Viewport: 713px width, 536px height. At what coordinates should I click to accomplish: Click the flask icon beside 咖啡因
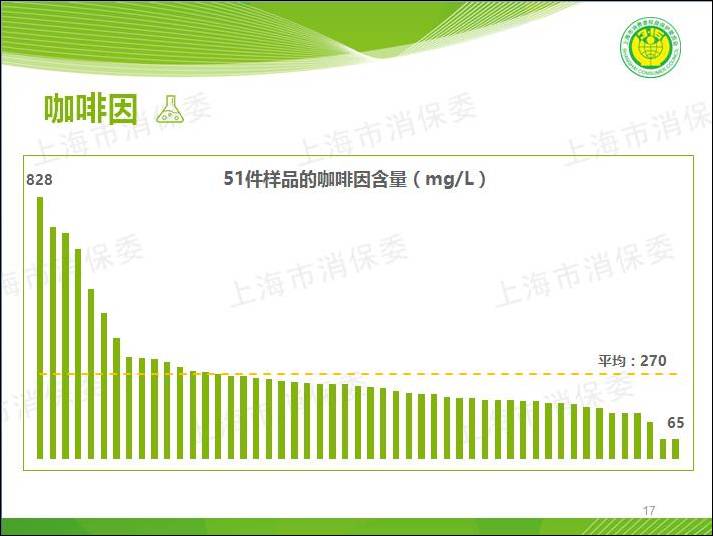(170, 109)
